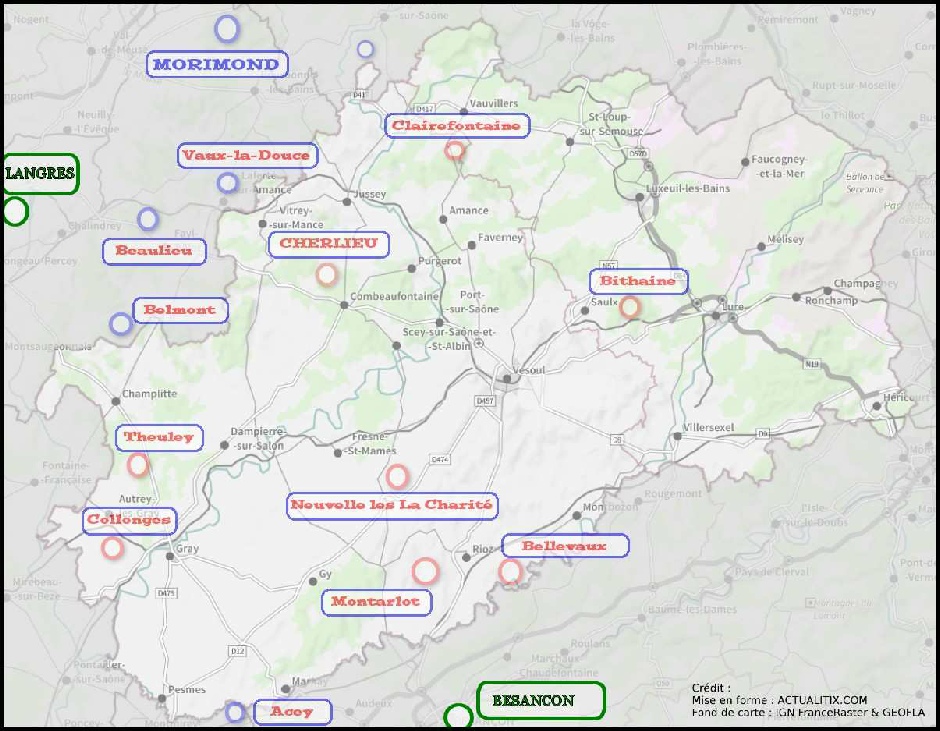Click the Neuvelle les La Charité label
Image resolution: width=940 pixels, height=731 pixels.
393,505
